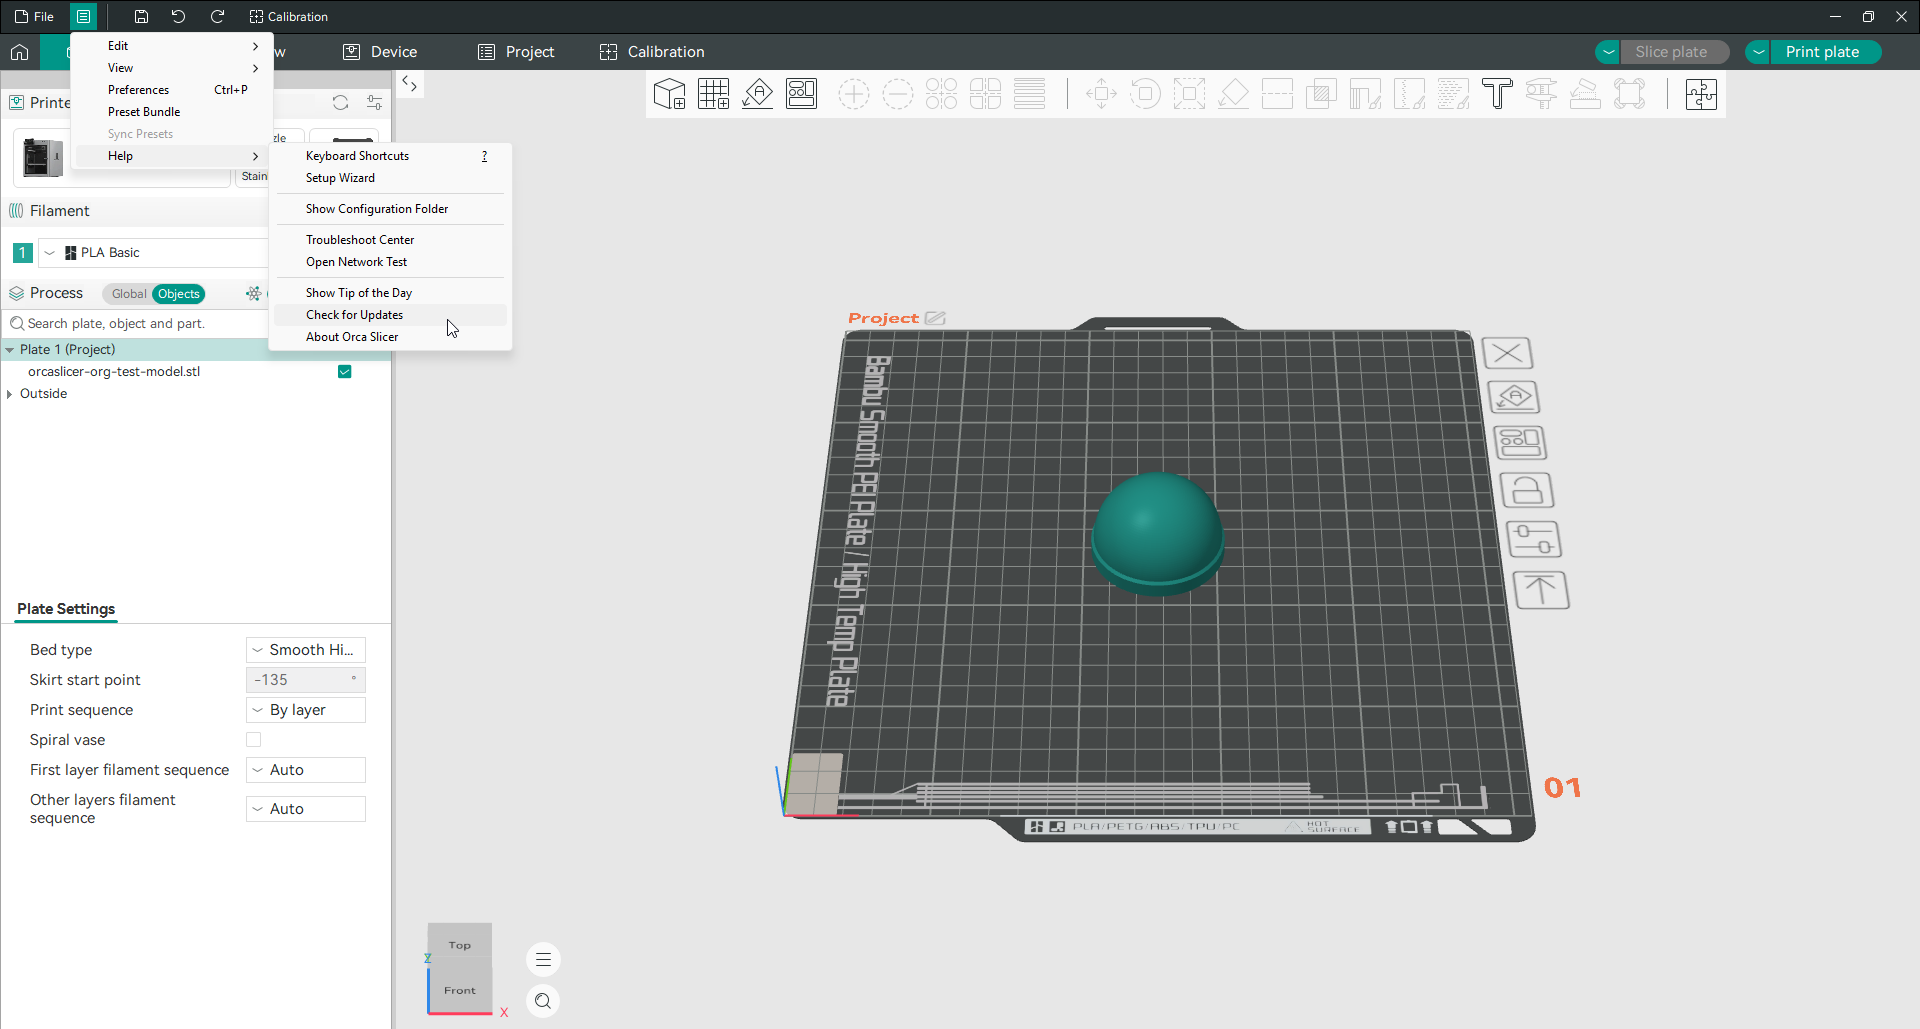Switch Process mode to Objects
This screenshot has width=1920, height=1029.
point(179,294)
